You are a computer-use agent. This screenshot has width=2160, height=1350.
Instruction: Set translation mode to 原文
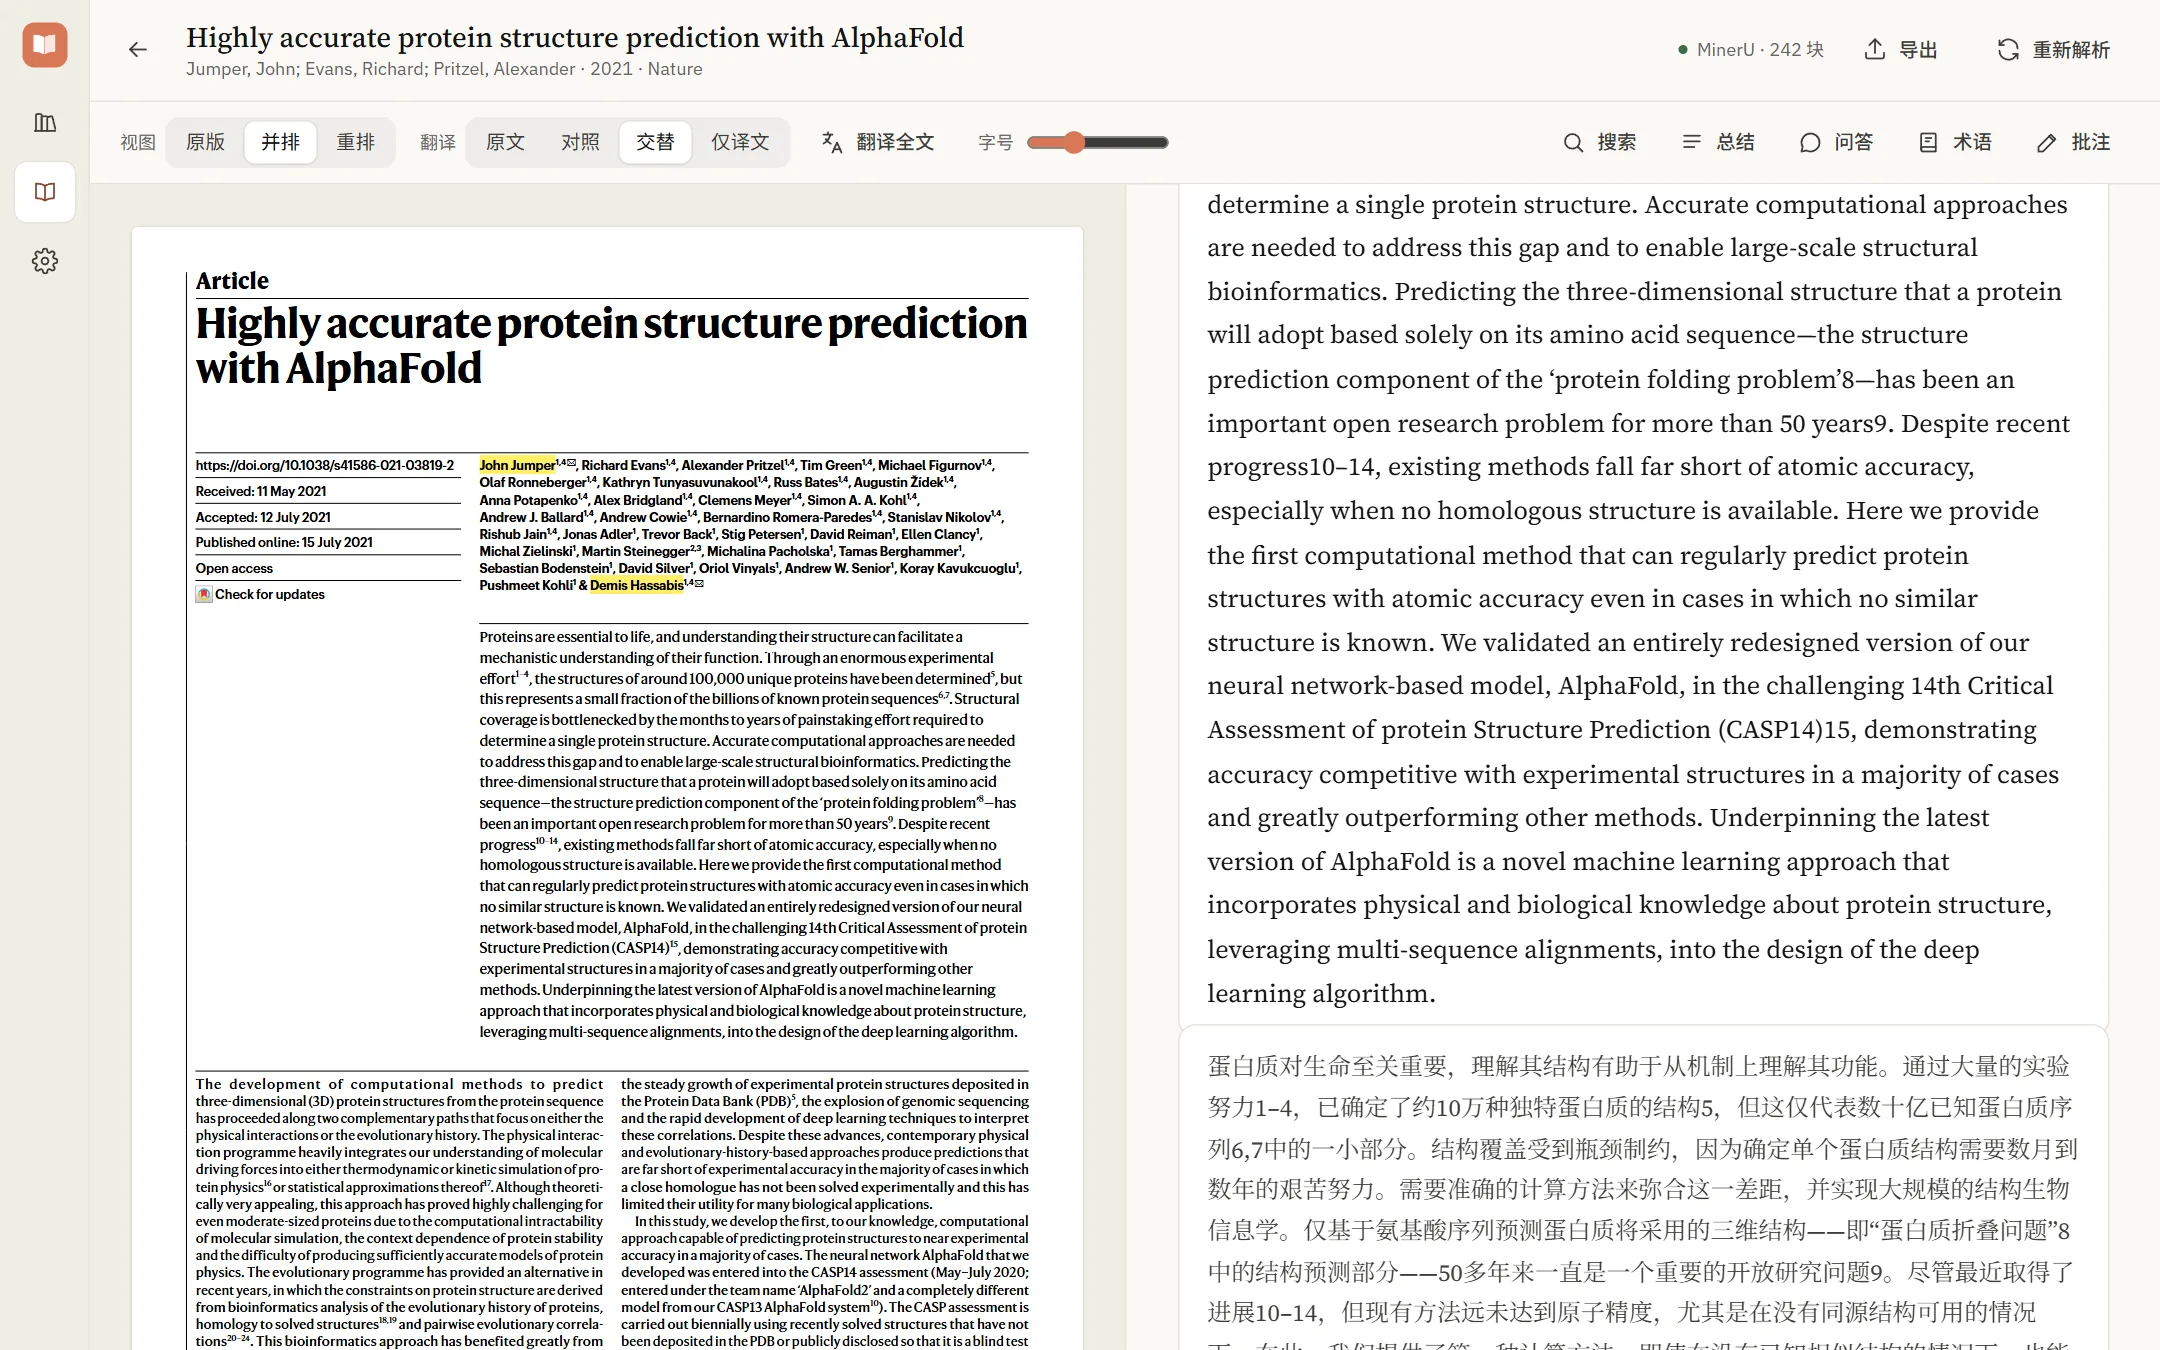[505, 142]
